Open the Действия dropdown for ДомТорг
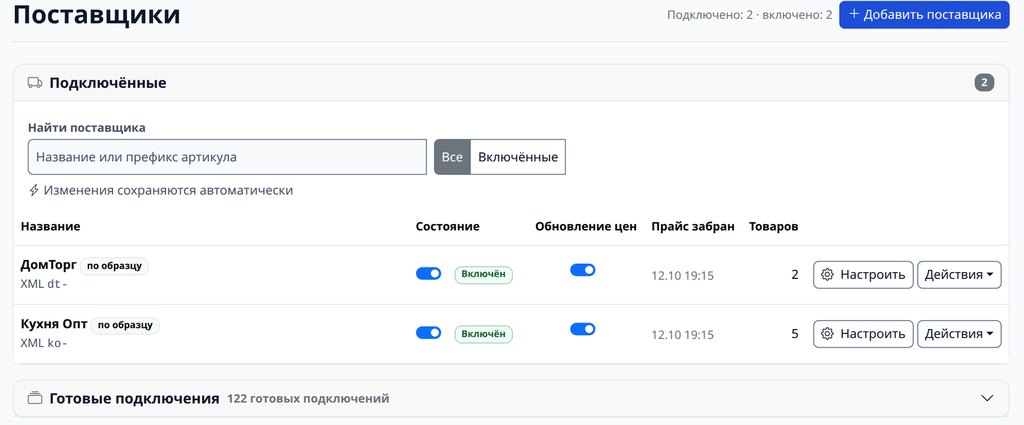The image size is (1024, 425). [x=959, y=275]
